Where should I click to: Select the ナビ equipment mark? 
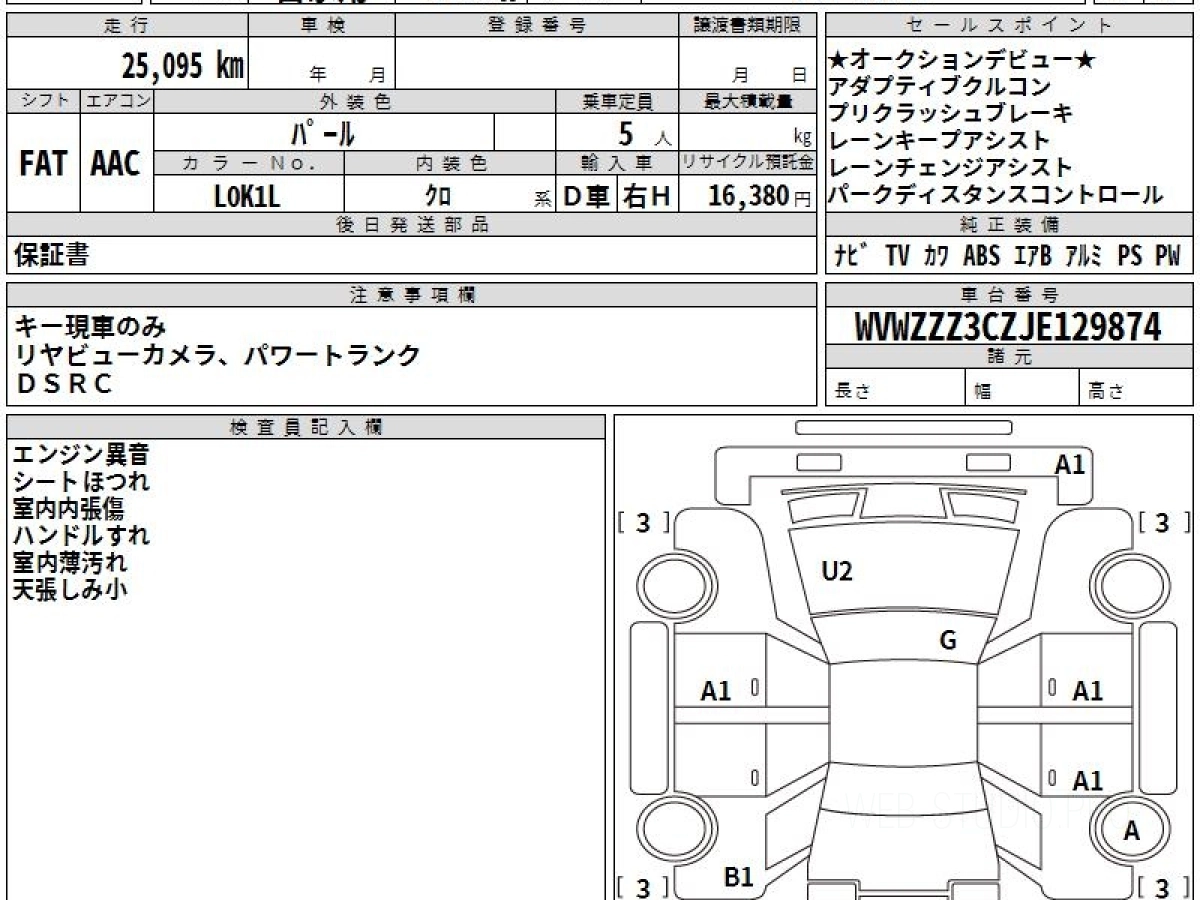pyautogui.click(x=852, y=256)
